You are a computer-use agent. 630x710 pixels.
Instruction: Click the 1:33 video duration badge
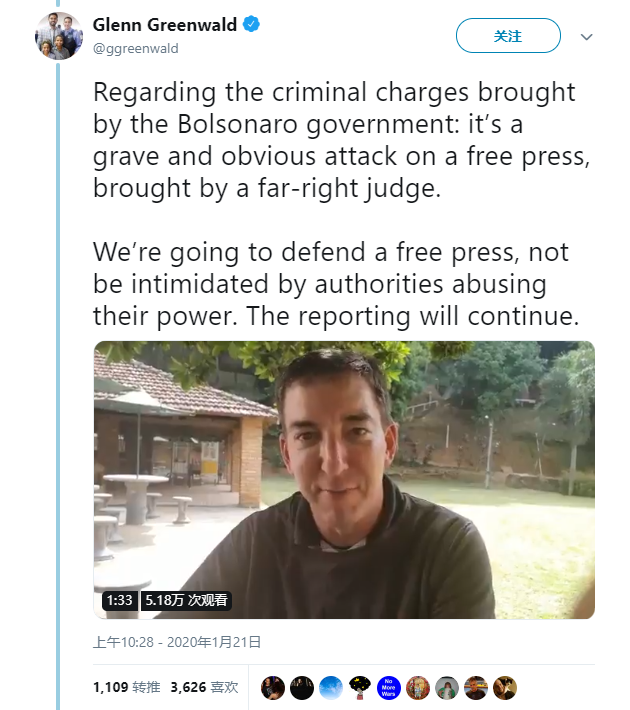[120, 601]
